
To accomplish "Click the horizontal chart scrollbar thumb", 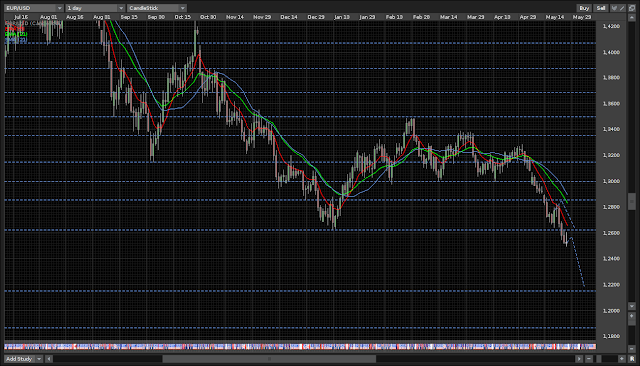I will click(x=269, y=359).
